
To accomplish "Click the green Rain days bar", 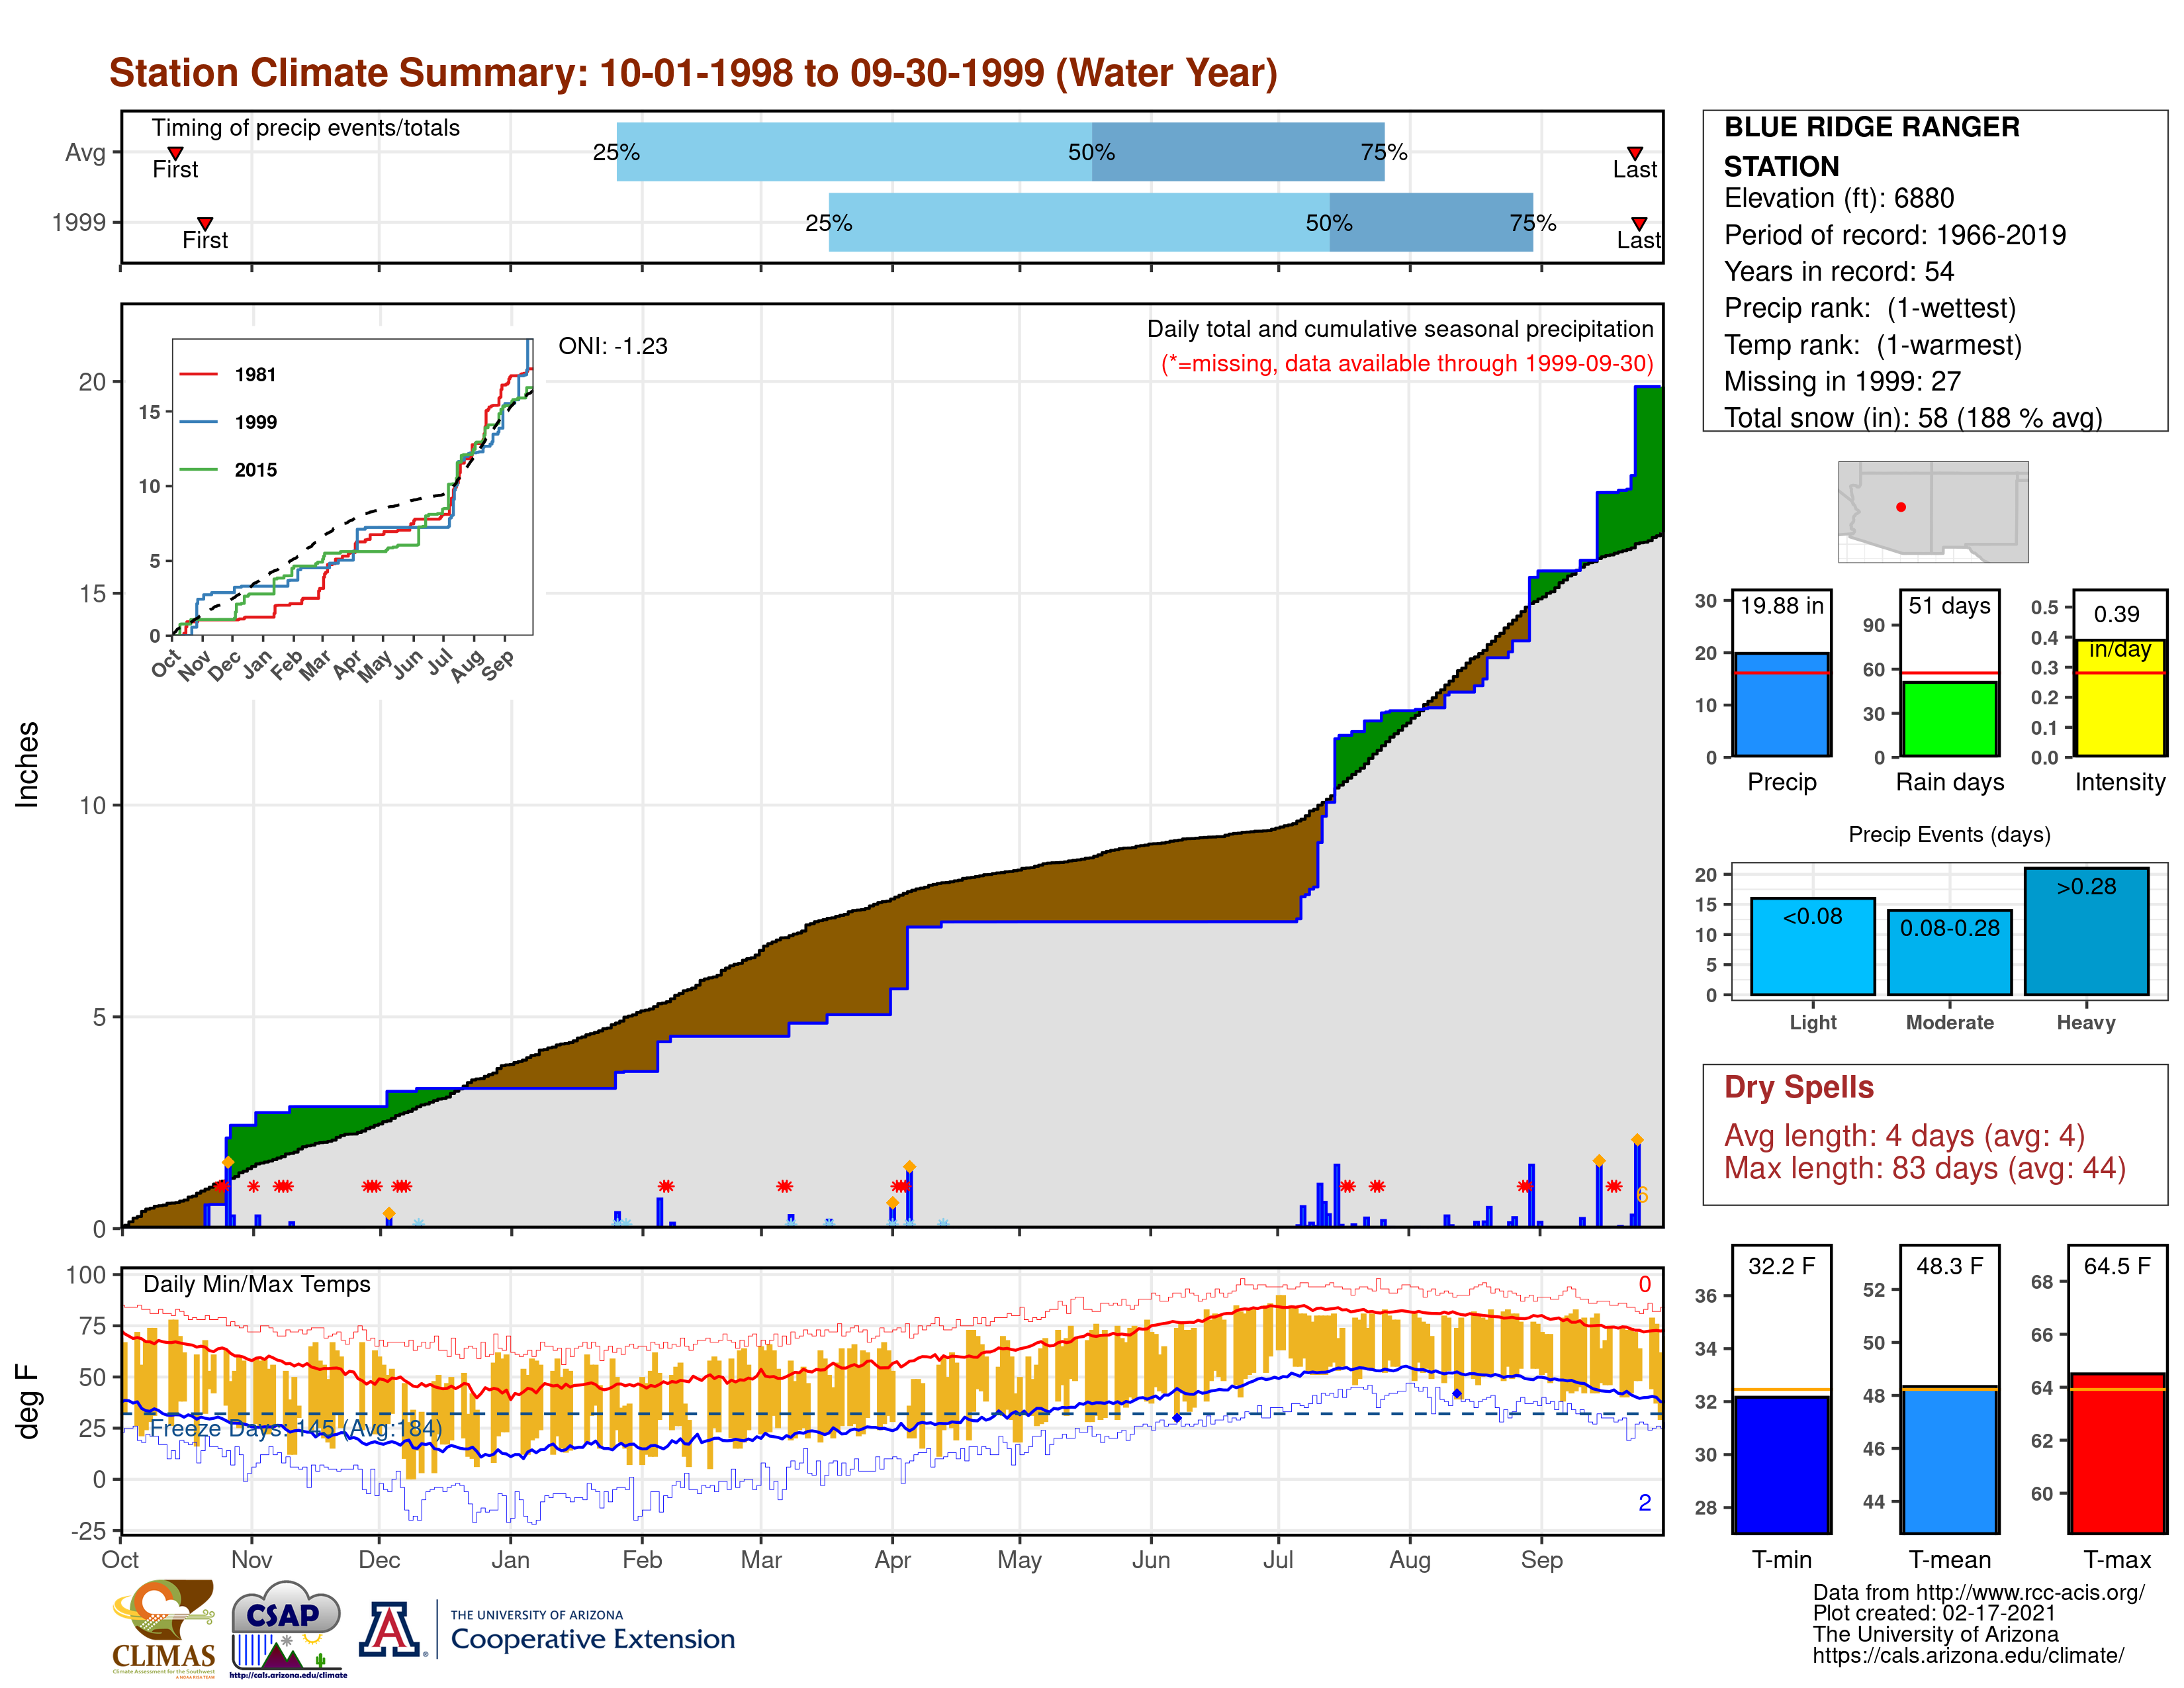I will (1950, 718).
